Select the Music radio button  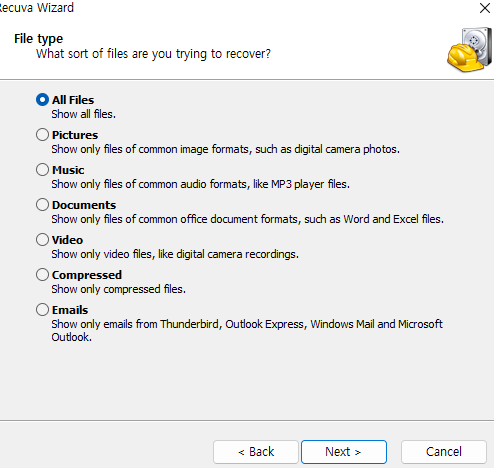pyautogui.click(x=42, y=170)
